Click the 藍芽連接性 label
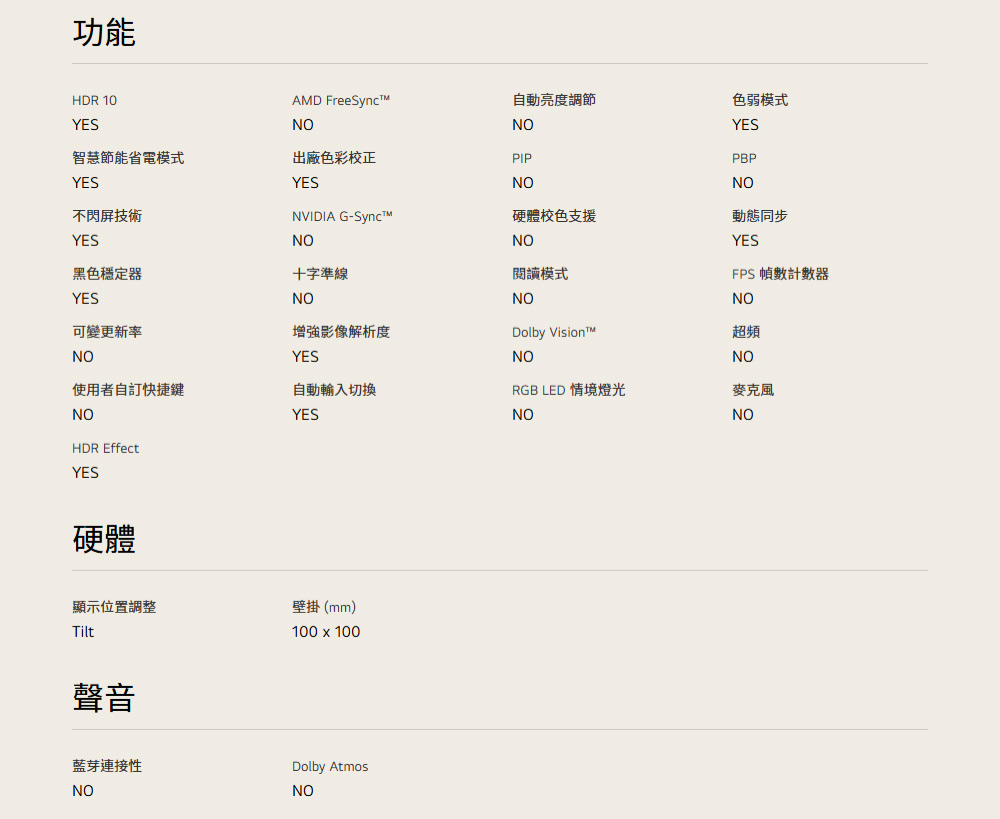 pyautogui.click(x=107, y=766)
